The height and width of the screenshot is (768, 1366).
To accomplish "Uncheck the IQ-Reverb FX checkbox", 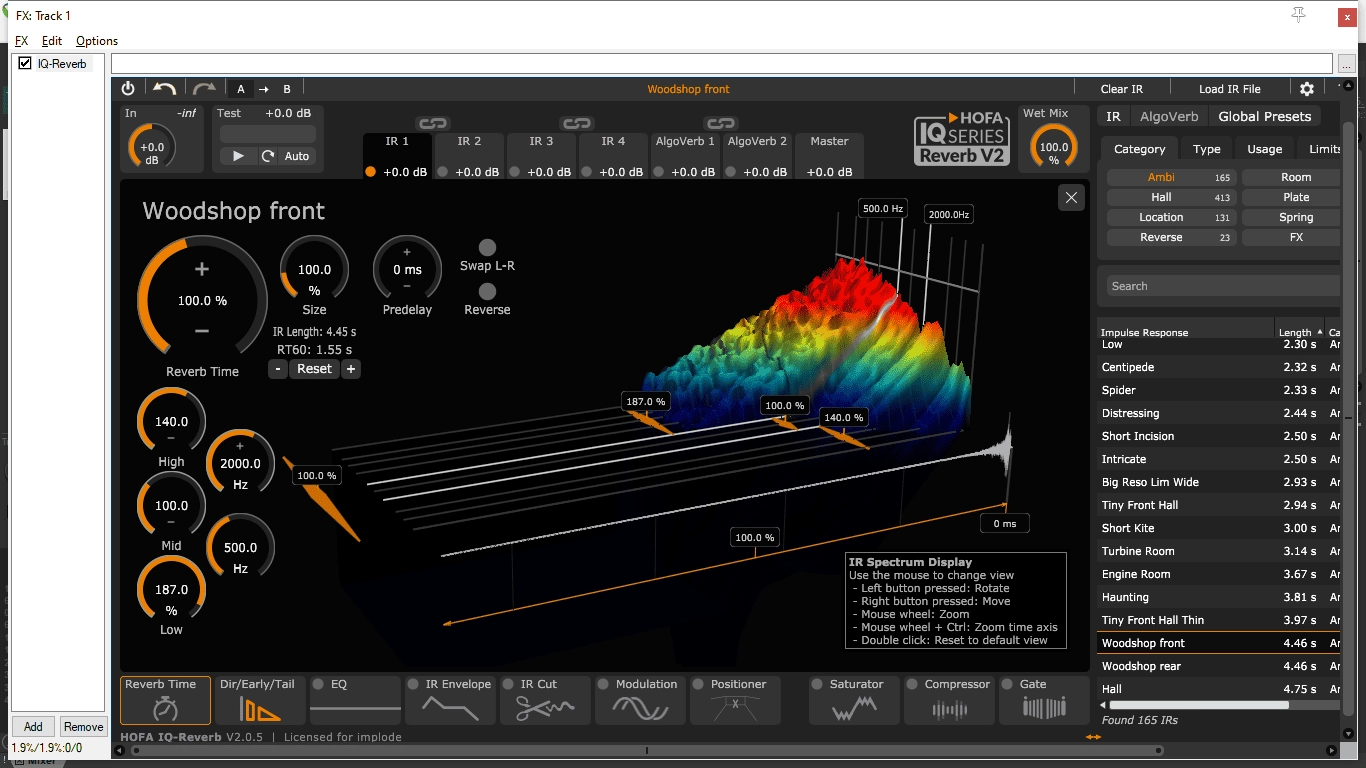I will (25, 64).
